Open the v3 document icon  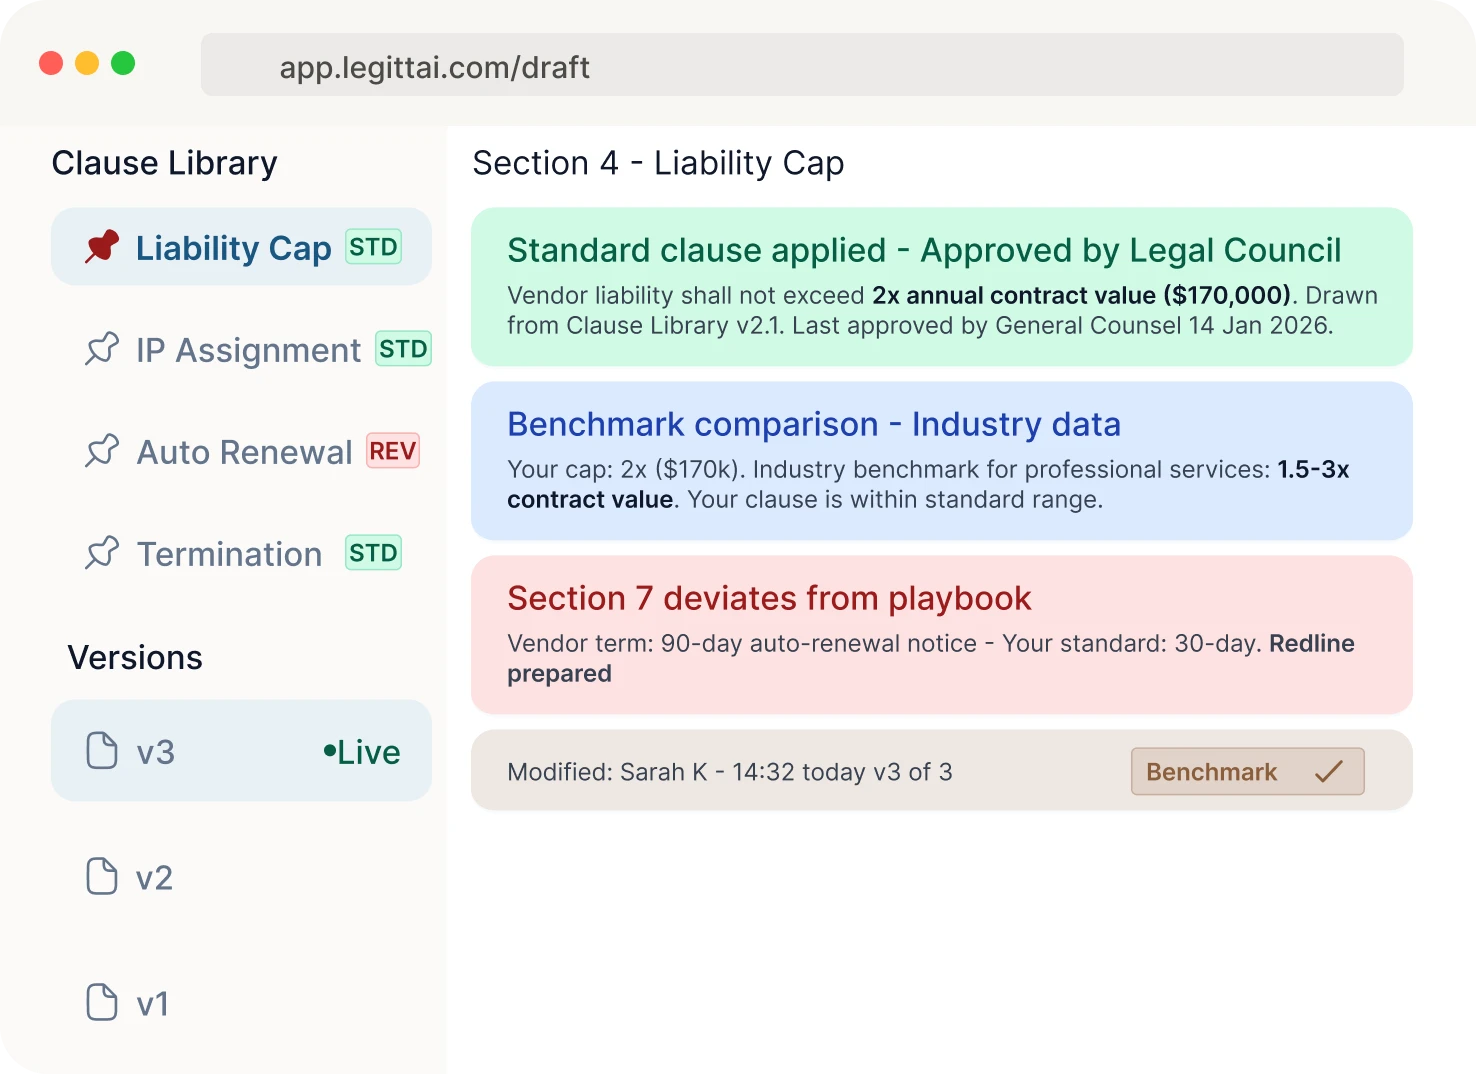coord(101,751)
